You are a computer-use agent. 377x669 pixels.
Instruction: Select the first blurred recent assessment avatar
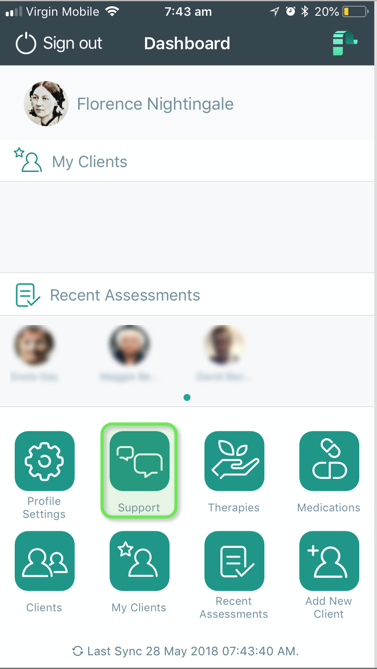[35, 345]
